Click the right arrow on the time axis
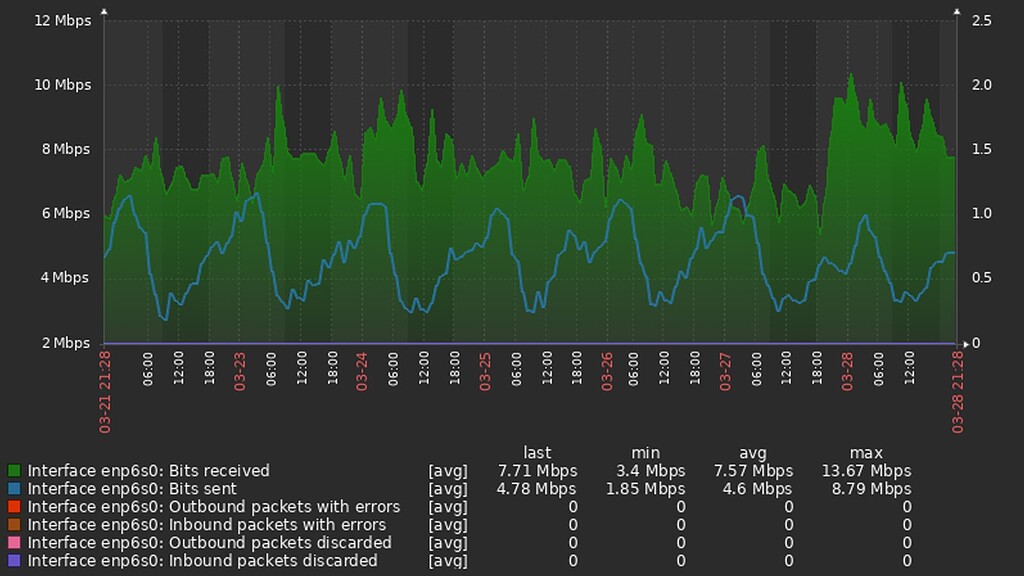Viewport: 1024px width, 576px height. [x=966, y=343]
